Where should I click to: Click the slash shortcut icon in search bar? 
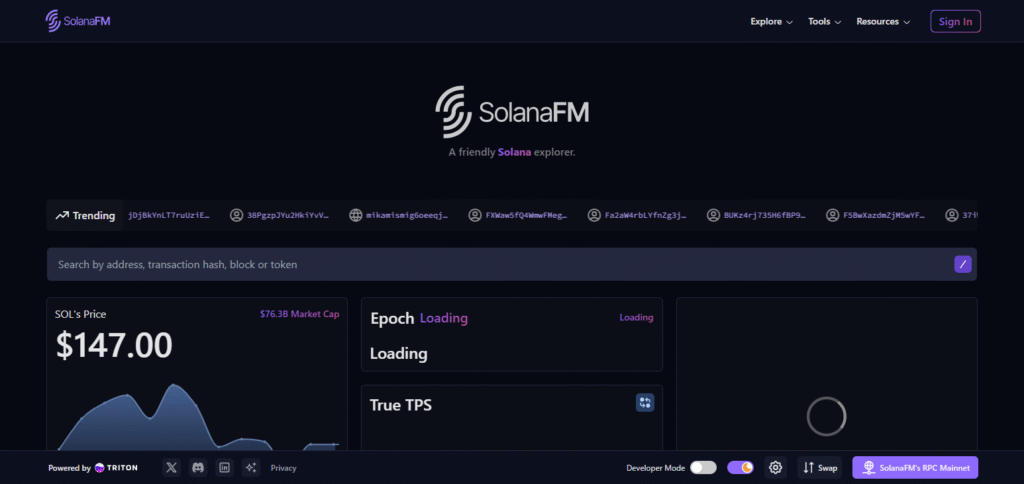[963, 264]
